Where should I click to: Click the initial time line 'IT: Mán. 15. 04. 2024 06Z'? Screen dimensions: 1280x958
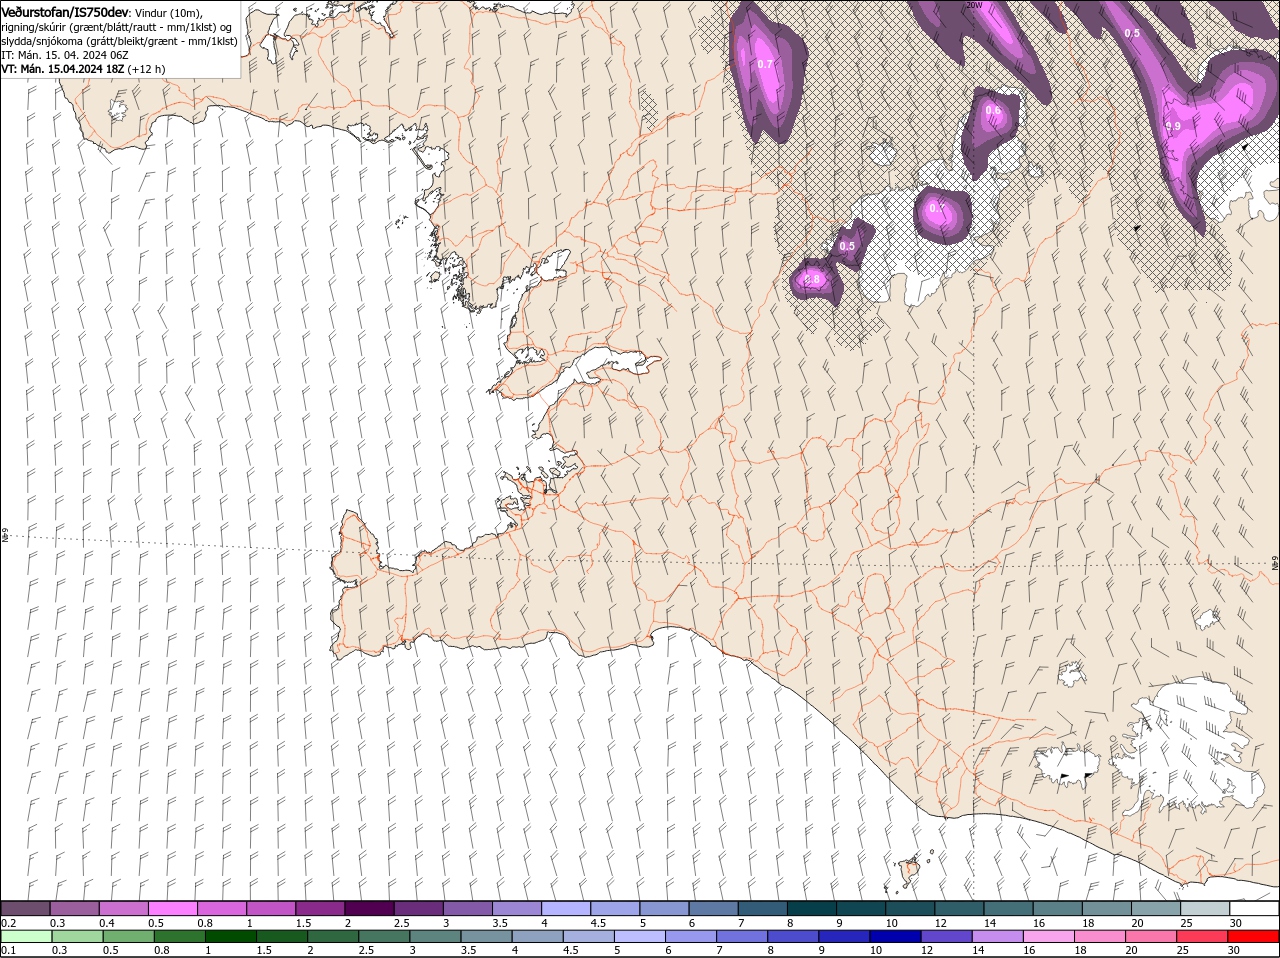(64, 55)
